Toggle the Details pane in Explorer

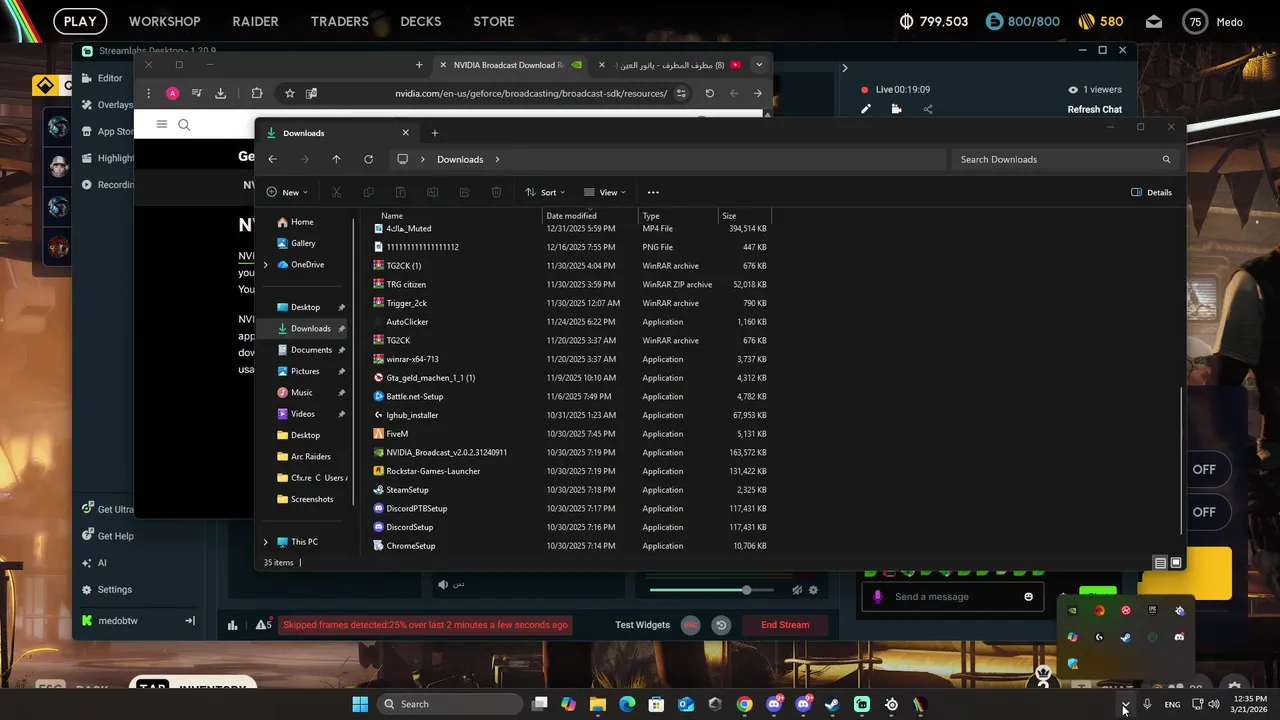pyautogui.click(x=1152, y=192)
